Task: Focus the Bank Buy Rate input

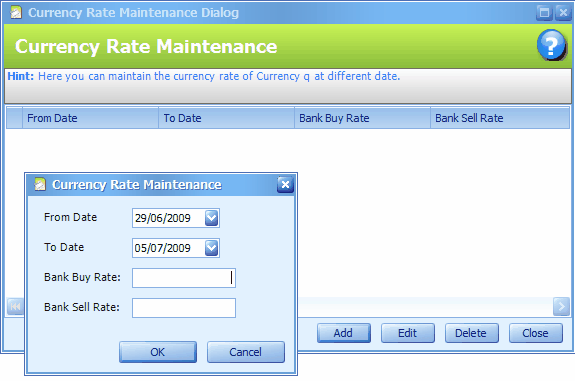Action: (x=184, y=278)
